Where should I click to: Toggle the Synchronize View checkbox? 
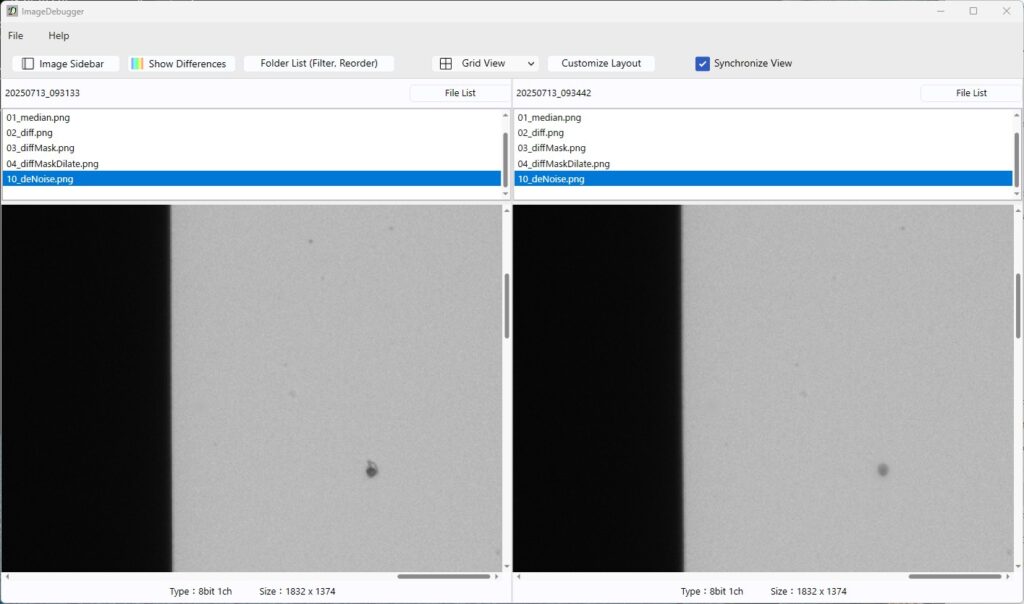(702, 64)
